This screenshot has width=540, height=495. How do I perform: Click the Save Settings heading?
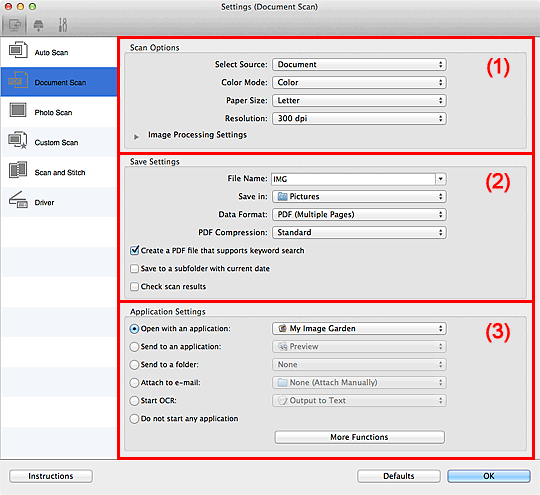(155, 162)
